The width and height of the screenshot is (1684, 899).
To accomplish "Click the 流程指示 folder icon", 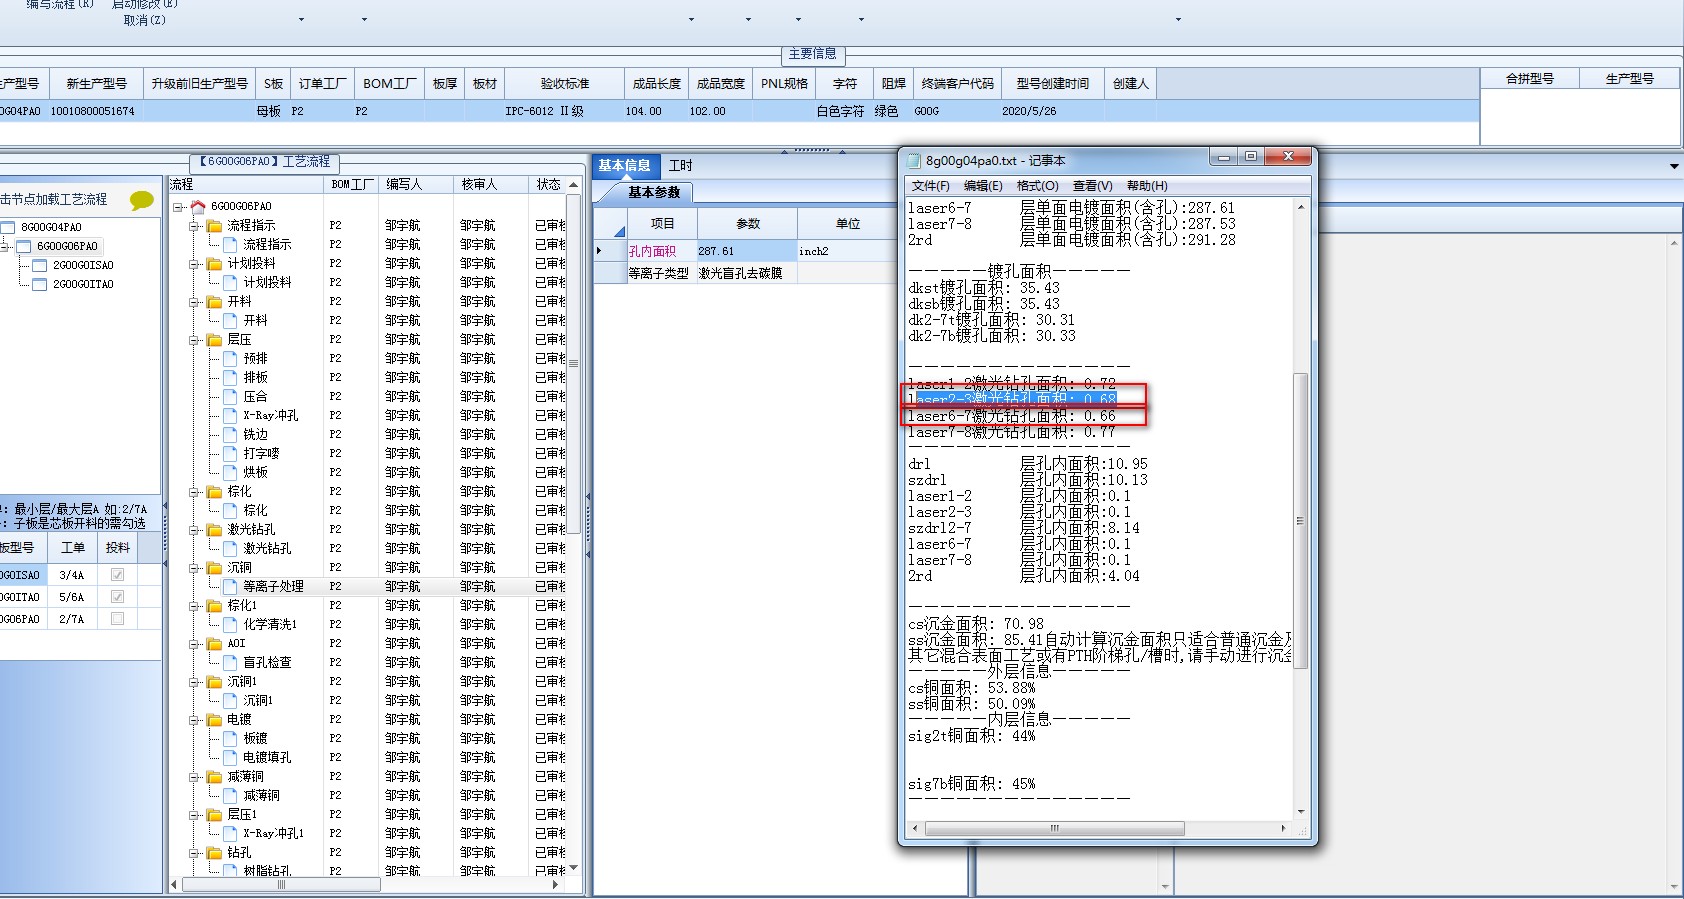I will point(214,226).
